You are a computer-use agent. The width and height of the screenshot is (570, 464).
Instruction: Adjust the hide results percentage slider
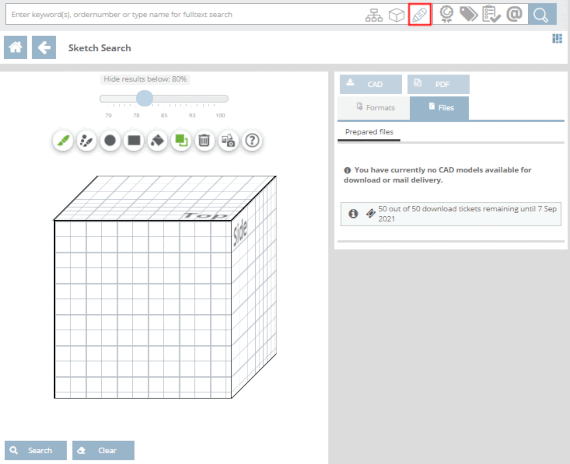pos(144,99)
